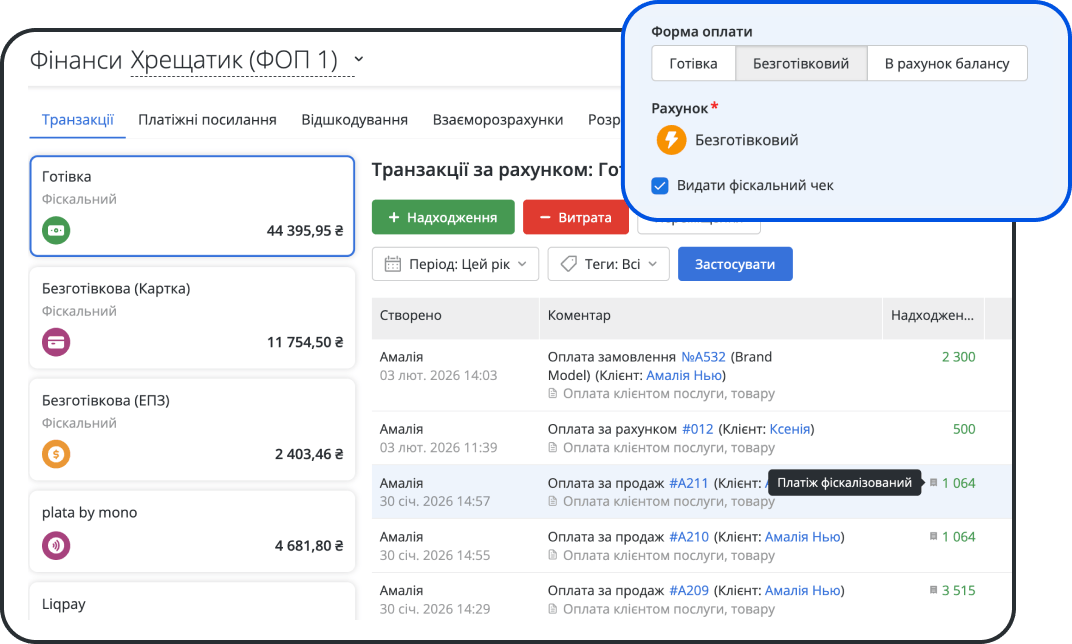Screen dimensions: 1072x644
Task: Open client link Амалія Нью in #A209 row
Action: point(803,590)
